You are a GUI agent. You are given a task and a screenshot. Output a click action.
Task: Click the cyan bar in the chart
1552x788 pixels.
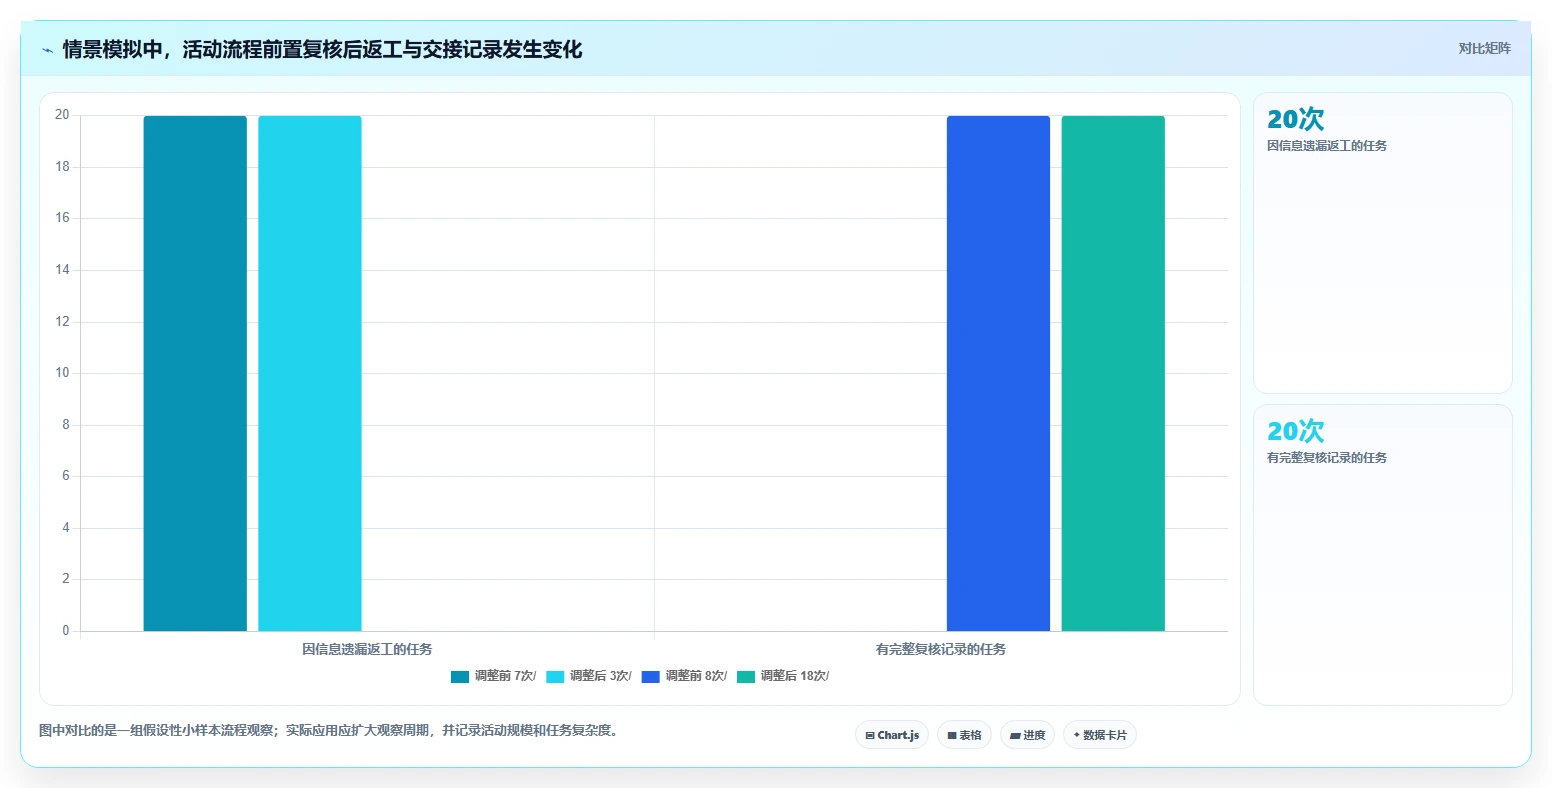tap(310, 373)
